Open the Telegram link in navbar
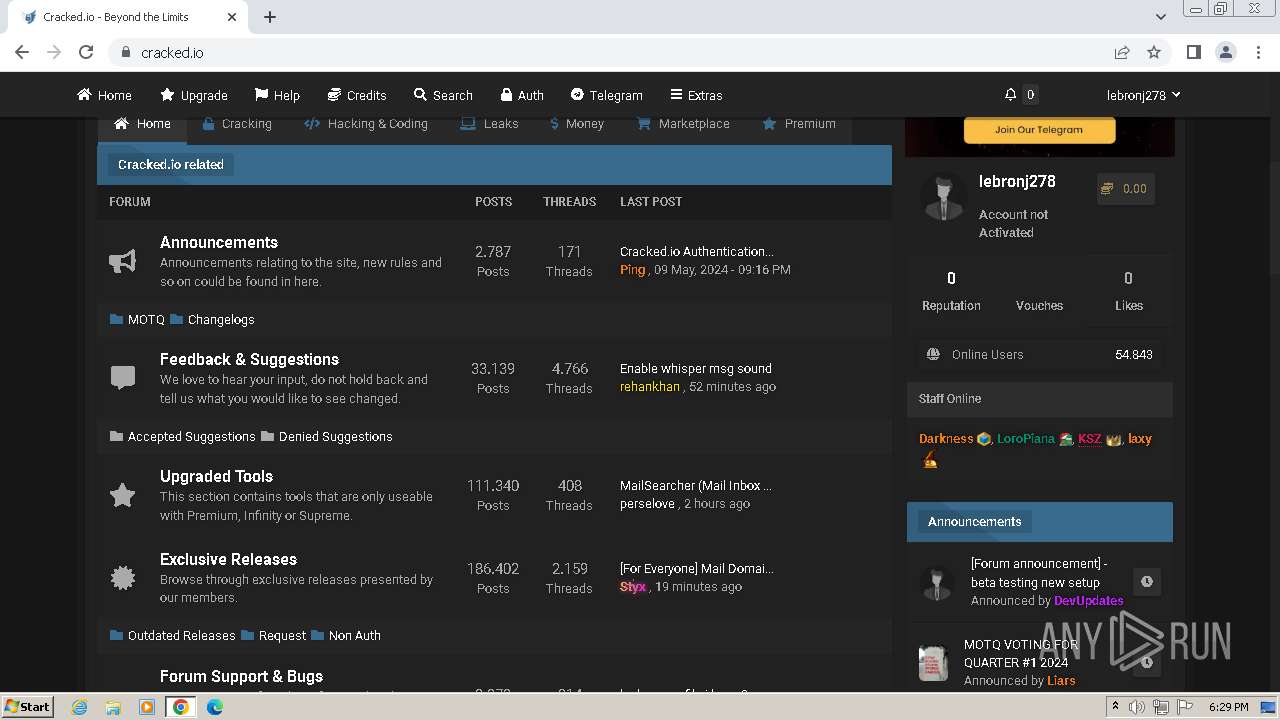Viewport: 1280px width, 720px height. [x=606, y=95]
